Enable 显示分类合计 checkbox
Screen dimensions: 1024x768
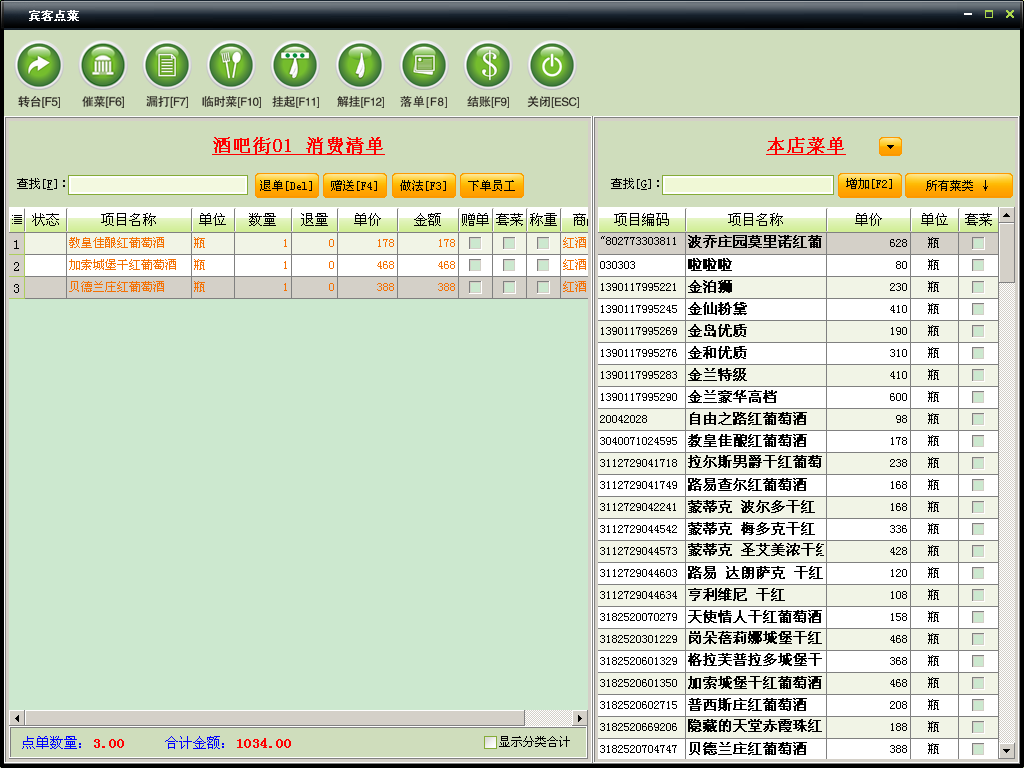point(490,742)
